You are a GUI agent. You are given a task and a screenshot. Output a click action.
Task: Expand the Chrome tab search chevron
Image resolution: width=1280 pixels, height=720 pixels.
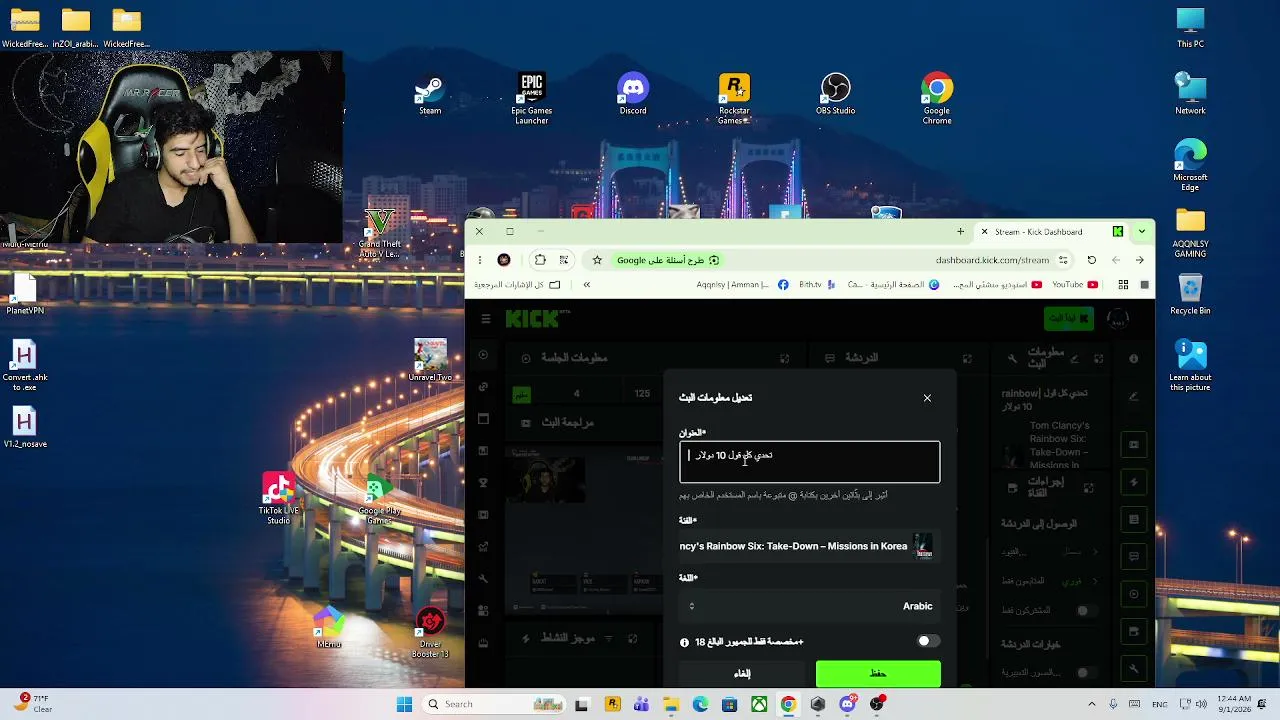click(1141, 232)
